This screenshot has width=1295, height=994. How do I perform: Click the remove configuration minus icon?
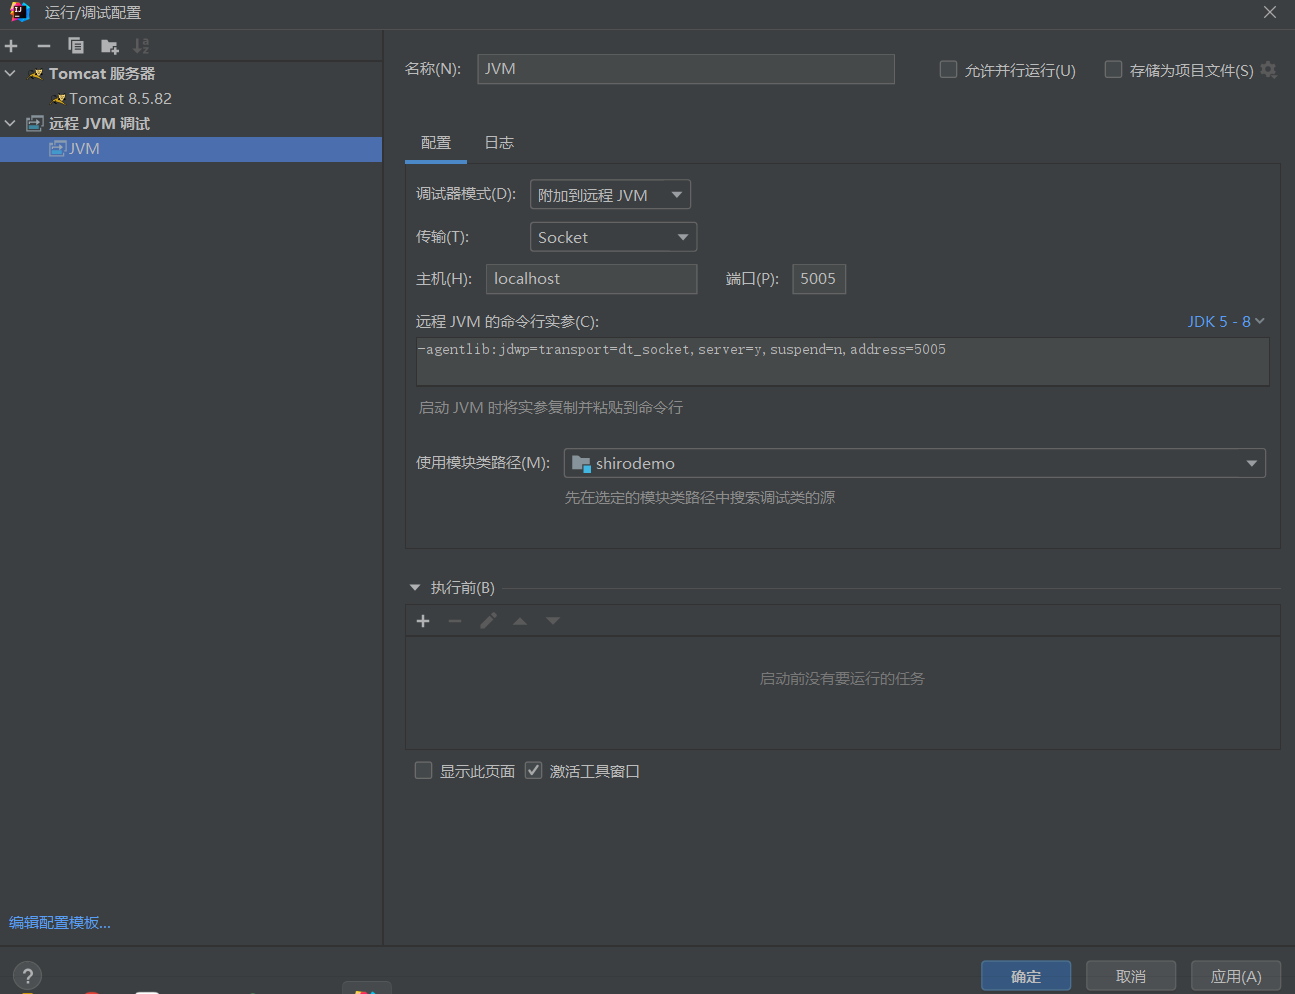[44, 46]
